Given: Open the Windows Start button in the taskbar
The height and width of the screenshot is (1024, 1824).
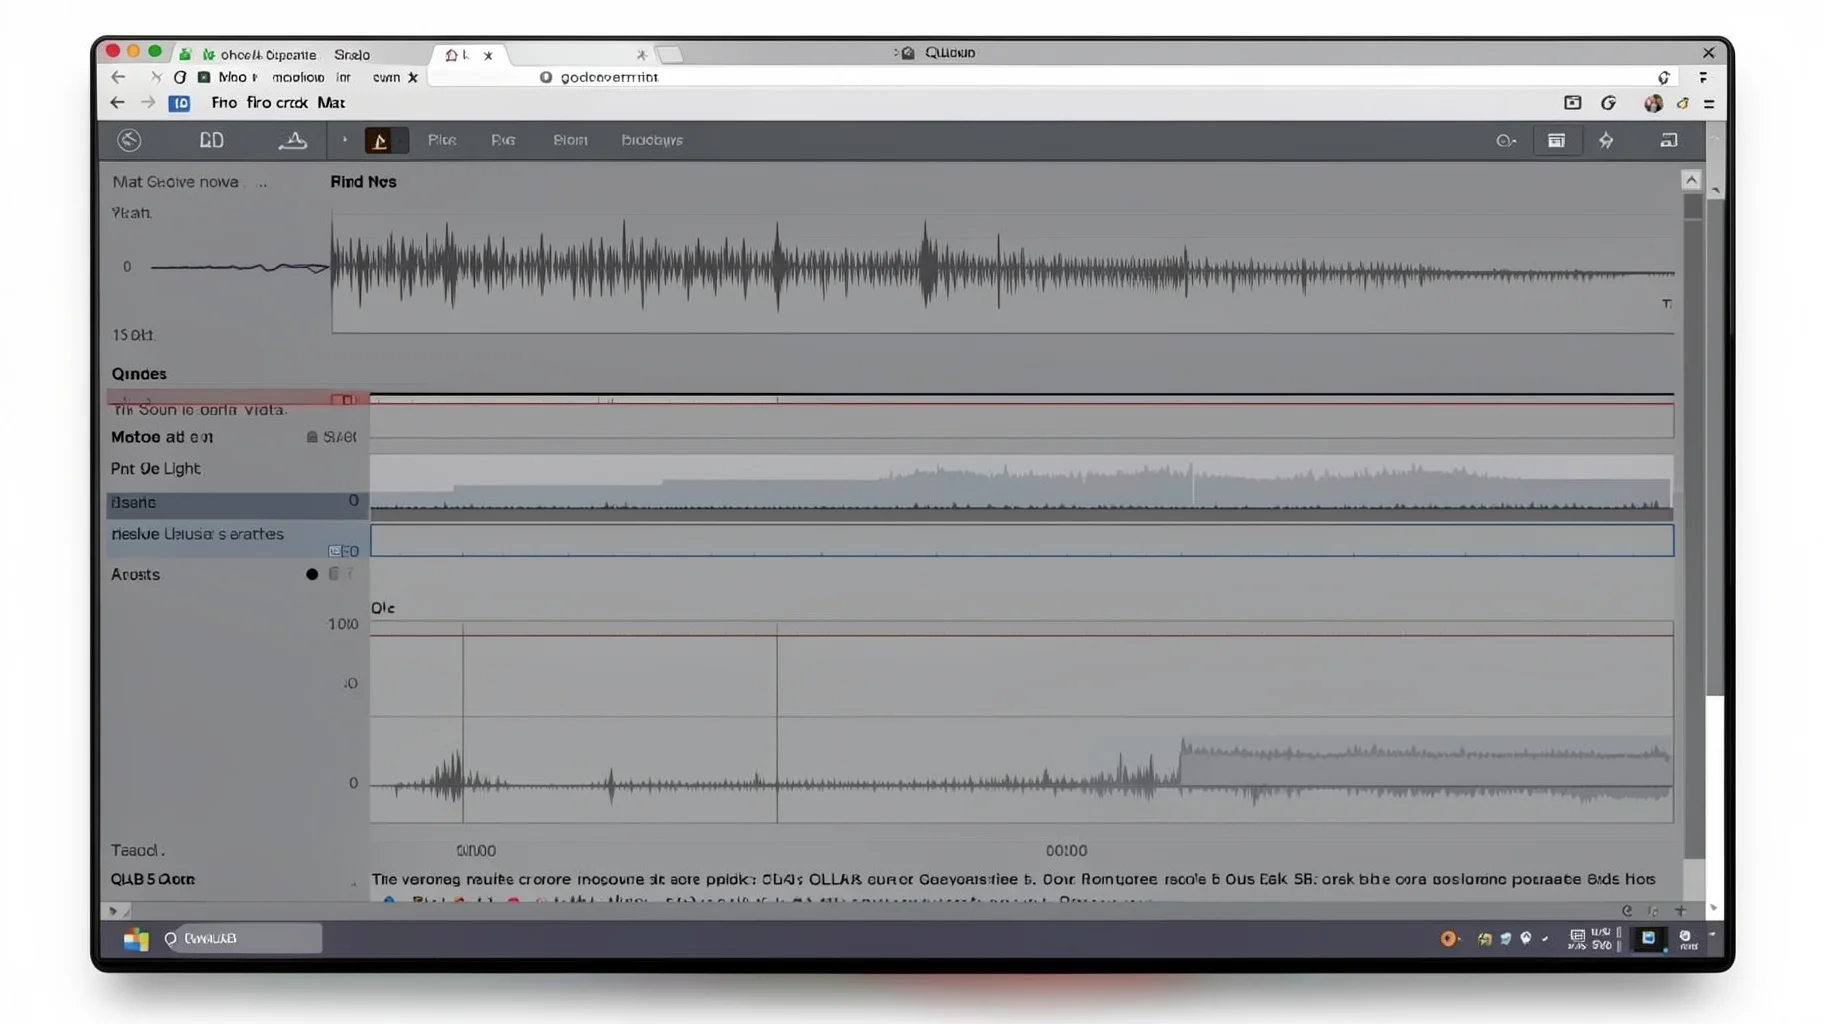Looking at the screenshot, I should 136,939.
